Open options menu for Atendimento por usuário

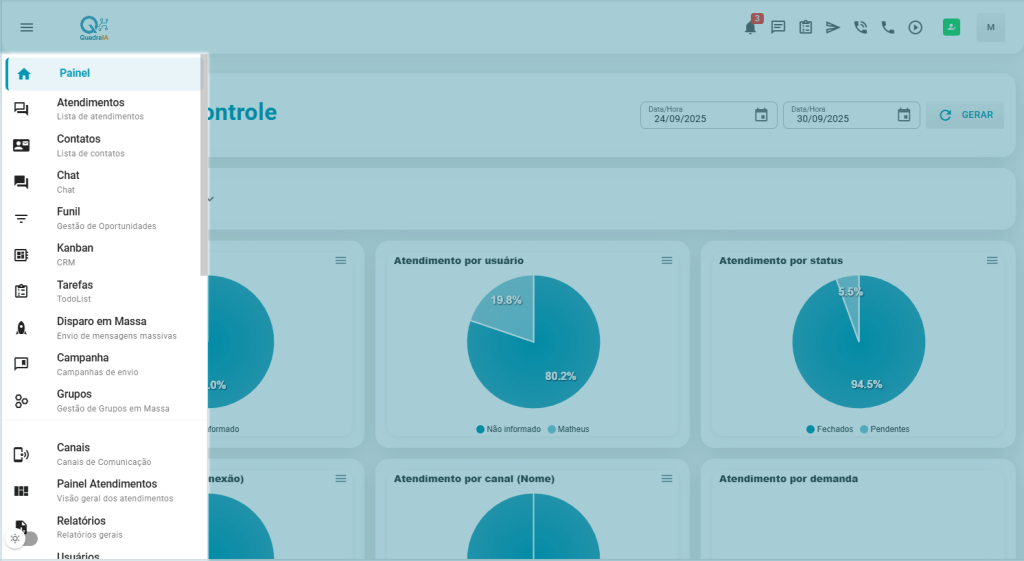point(667,260)
